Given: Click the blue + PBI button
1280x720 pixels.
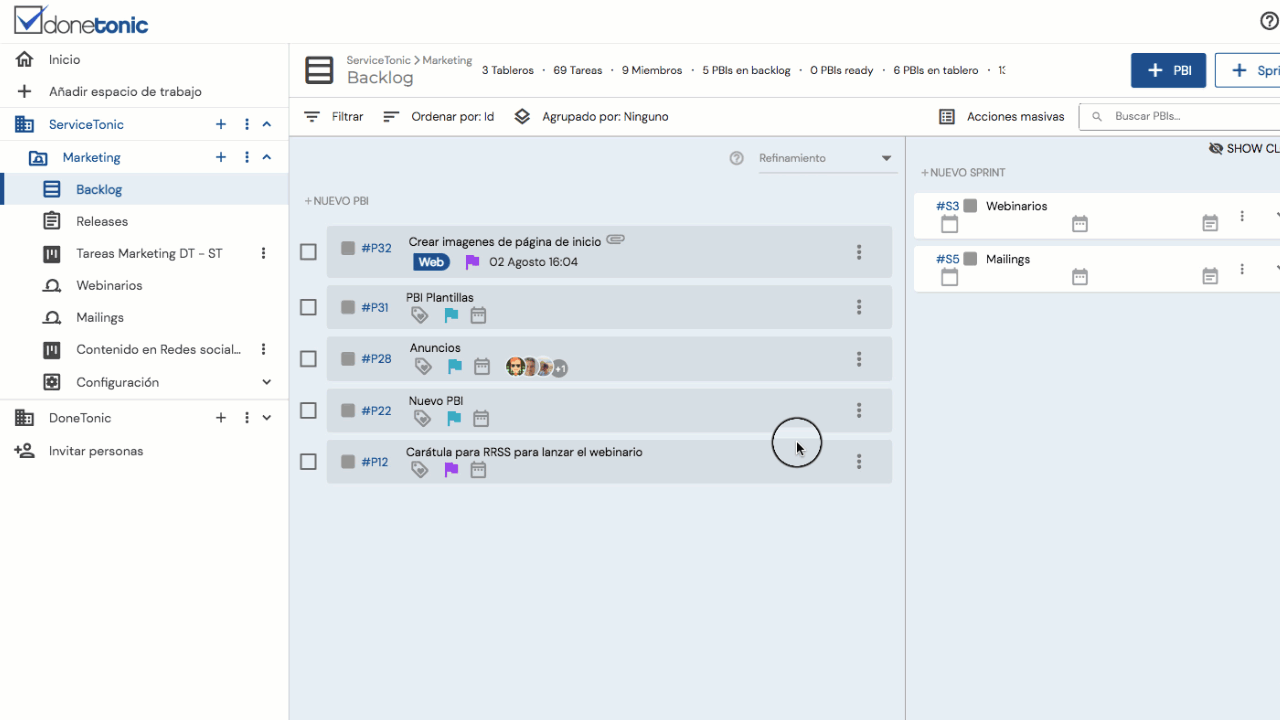Looking at the screenshot, I should [x=1168, y=70].
